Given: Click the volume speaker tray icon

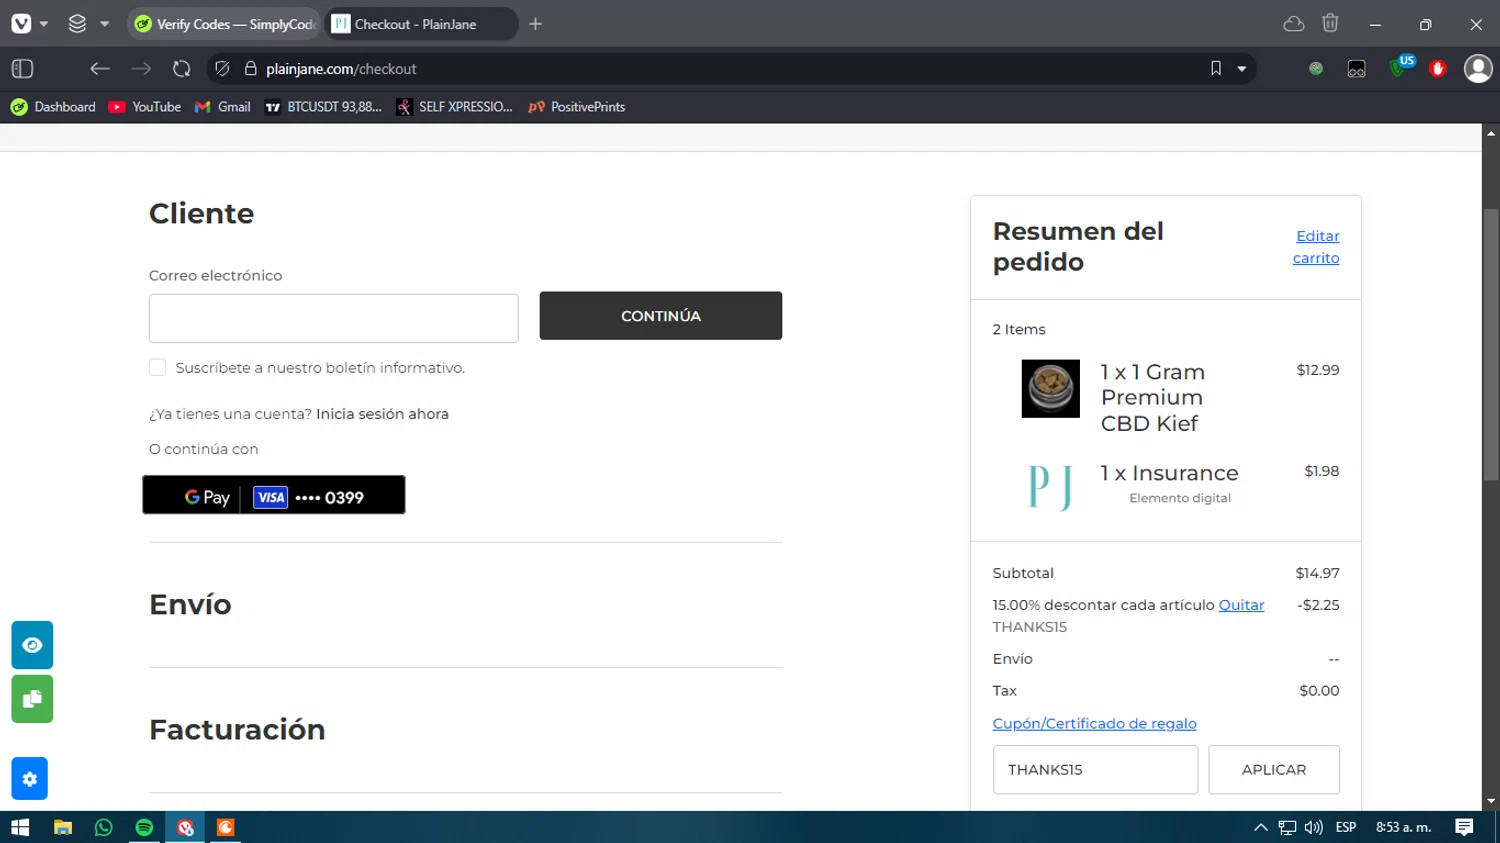Looking at the screenshot, I should [x=1314, y=828].
